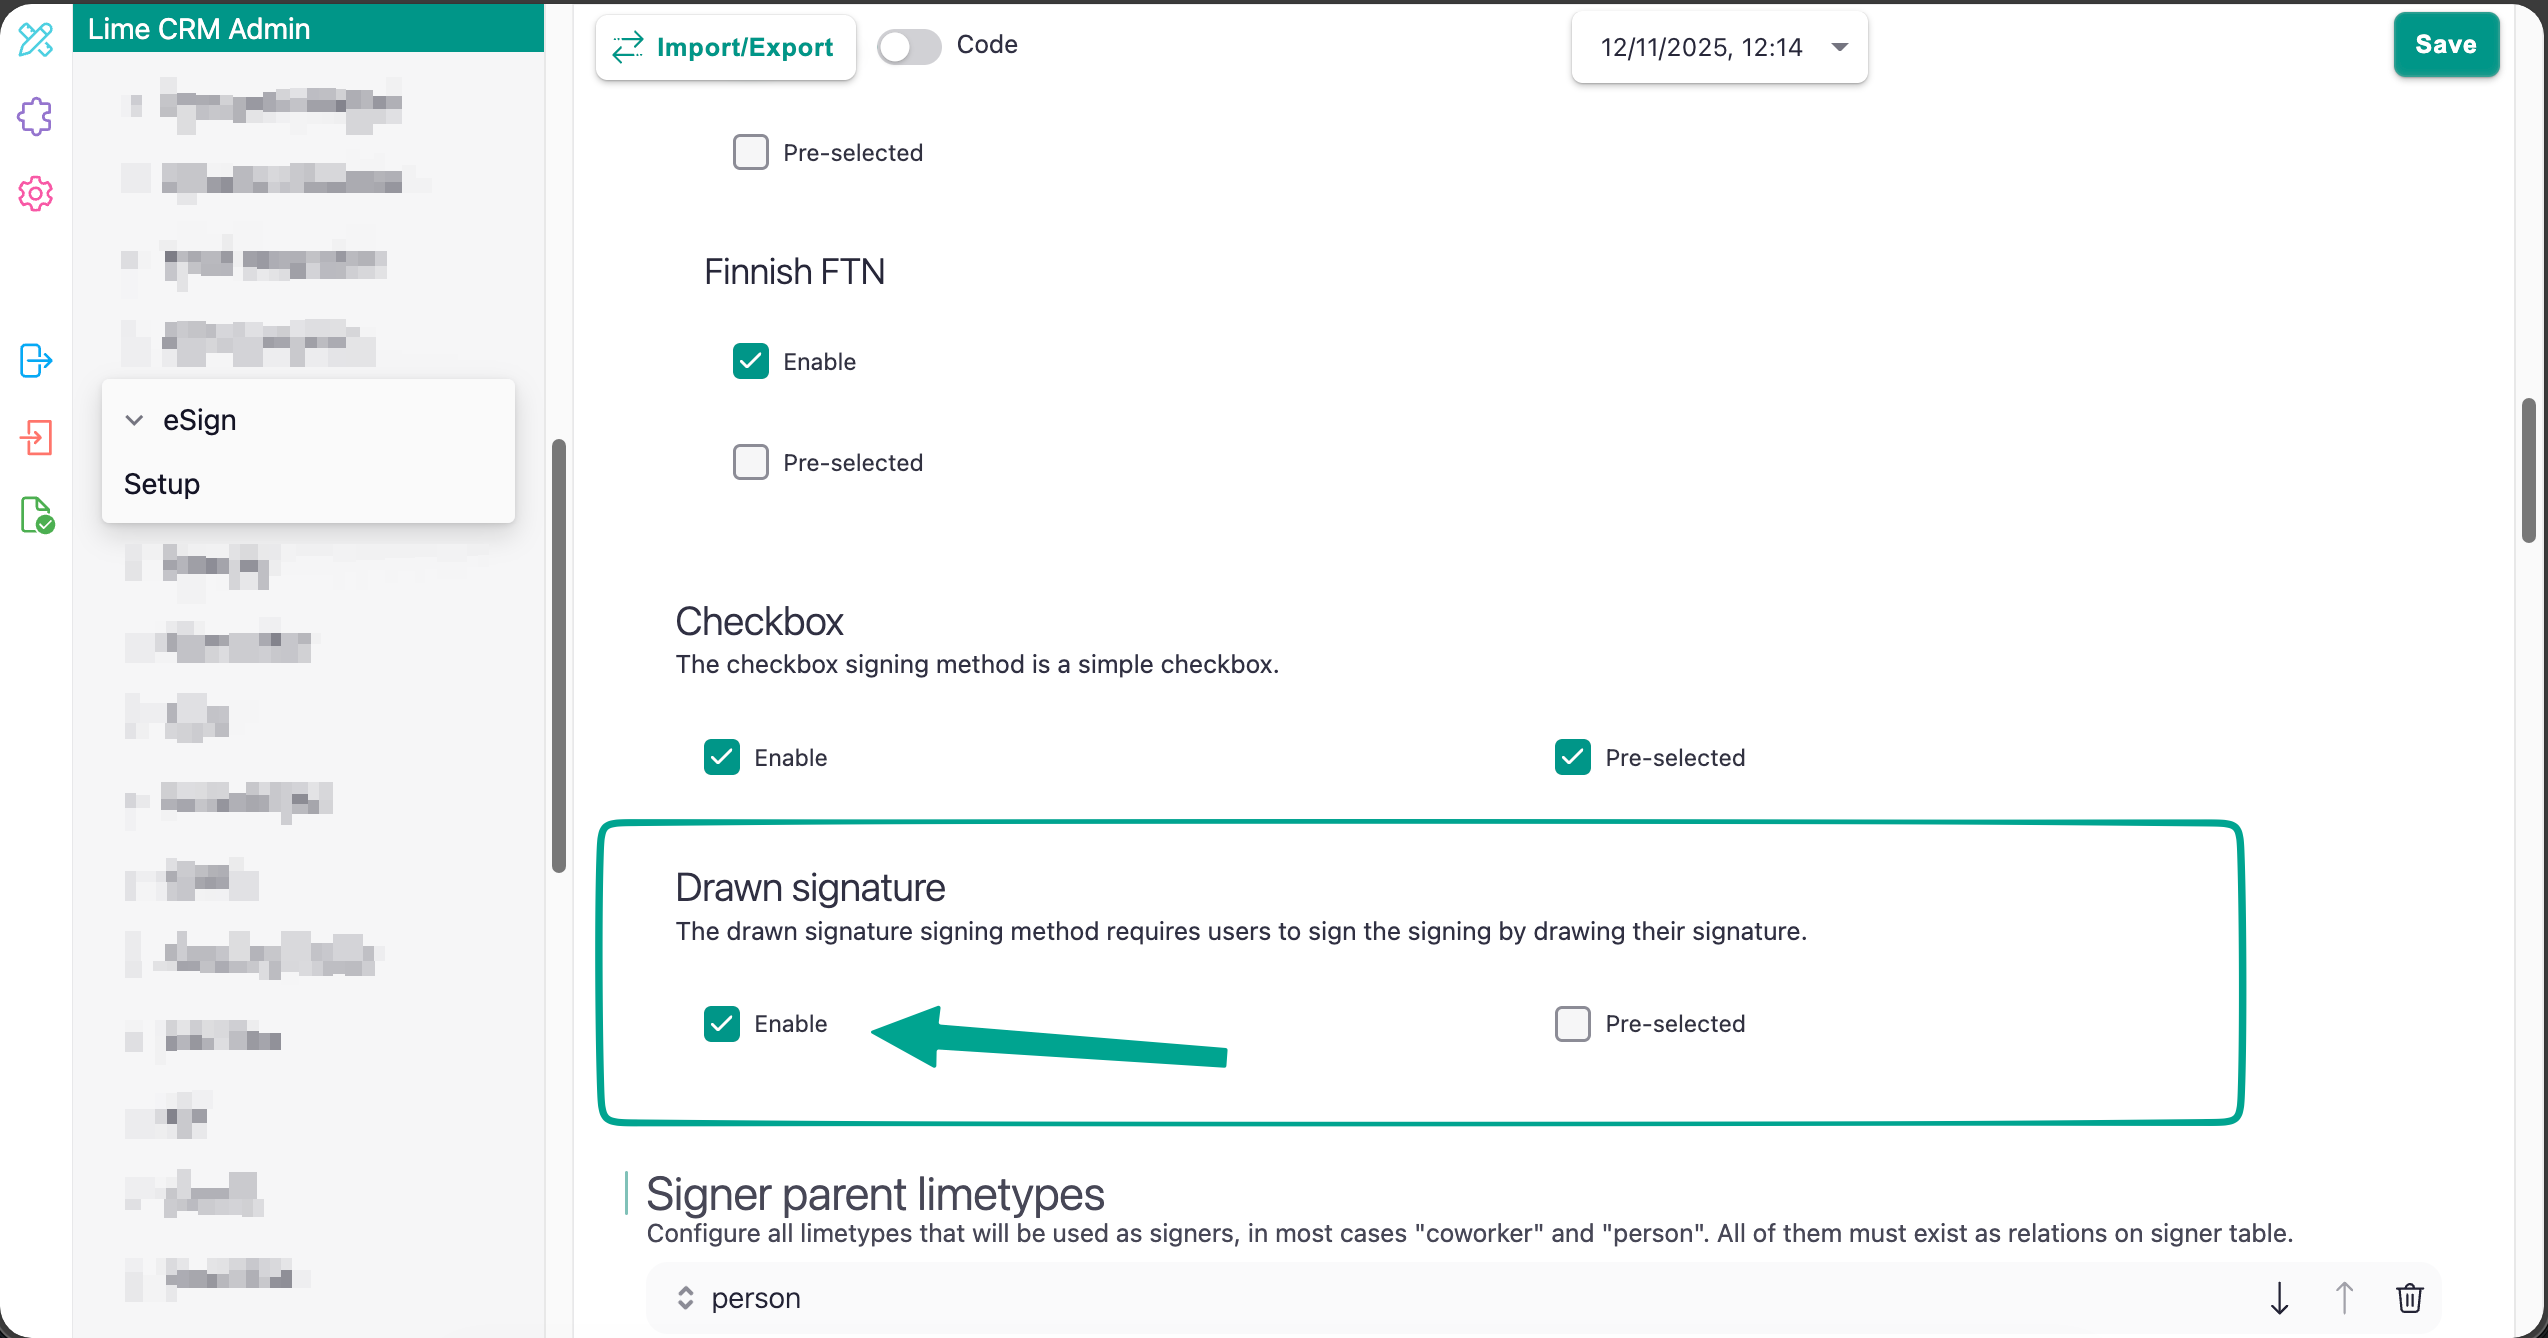Click the Lime CRM logo icon

point(36,40)
